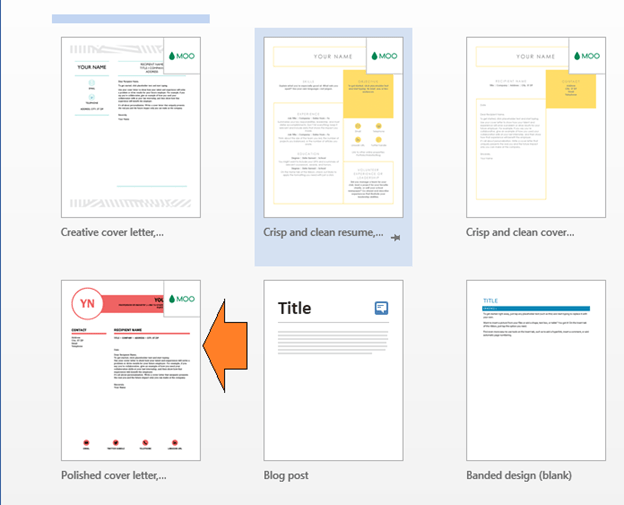Click MOO logo on Crisp and clean resume
Image resolution: width=624 pixels, height=505 pixels.
point(385,56)
